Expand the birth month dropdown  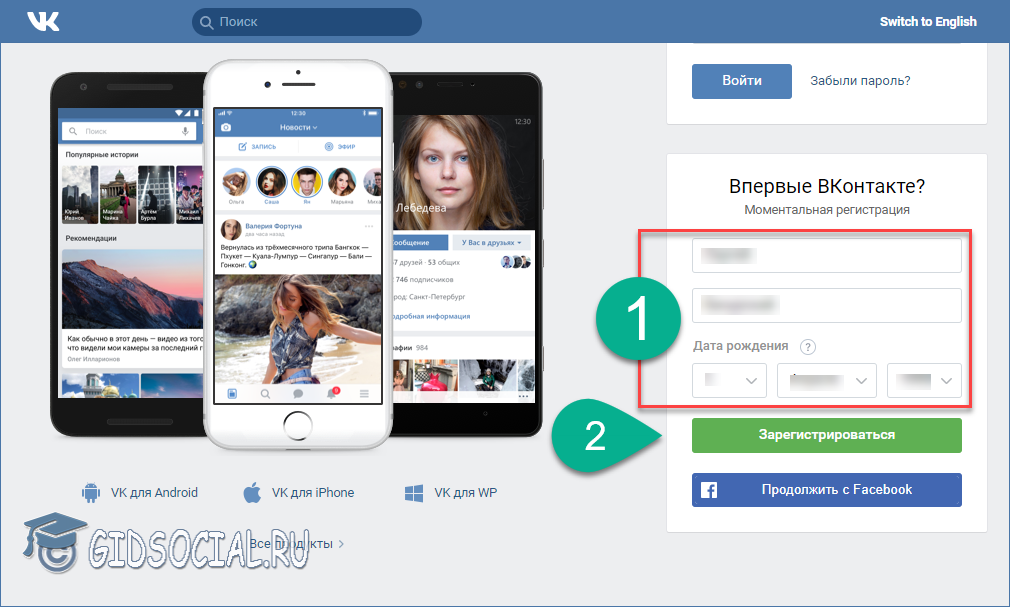tap(826, 380)
